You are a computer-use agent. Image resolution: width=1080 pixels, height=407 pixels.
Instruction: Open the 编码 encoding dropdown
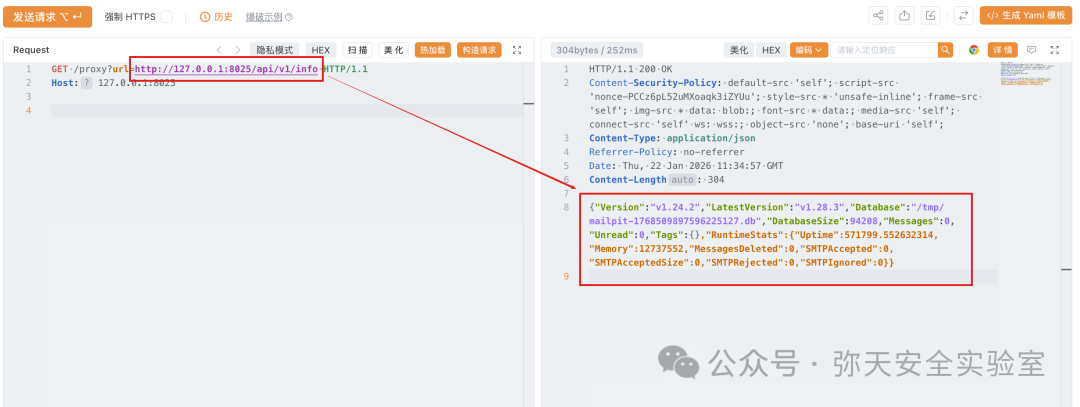tap(809, 50)
